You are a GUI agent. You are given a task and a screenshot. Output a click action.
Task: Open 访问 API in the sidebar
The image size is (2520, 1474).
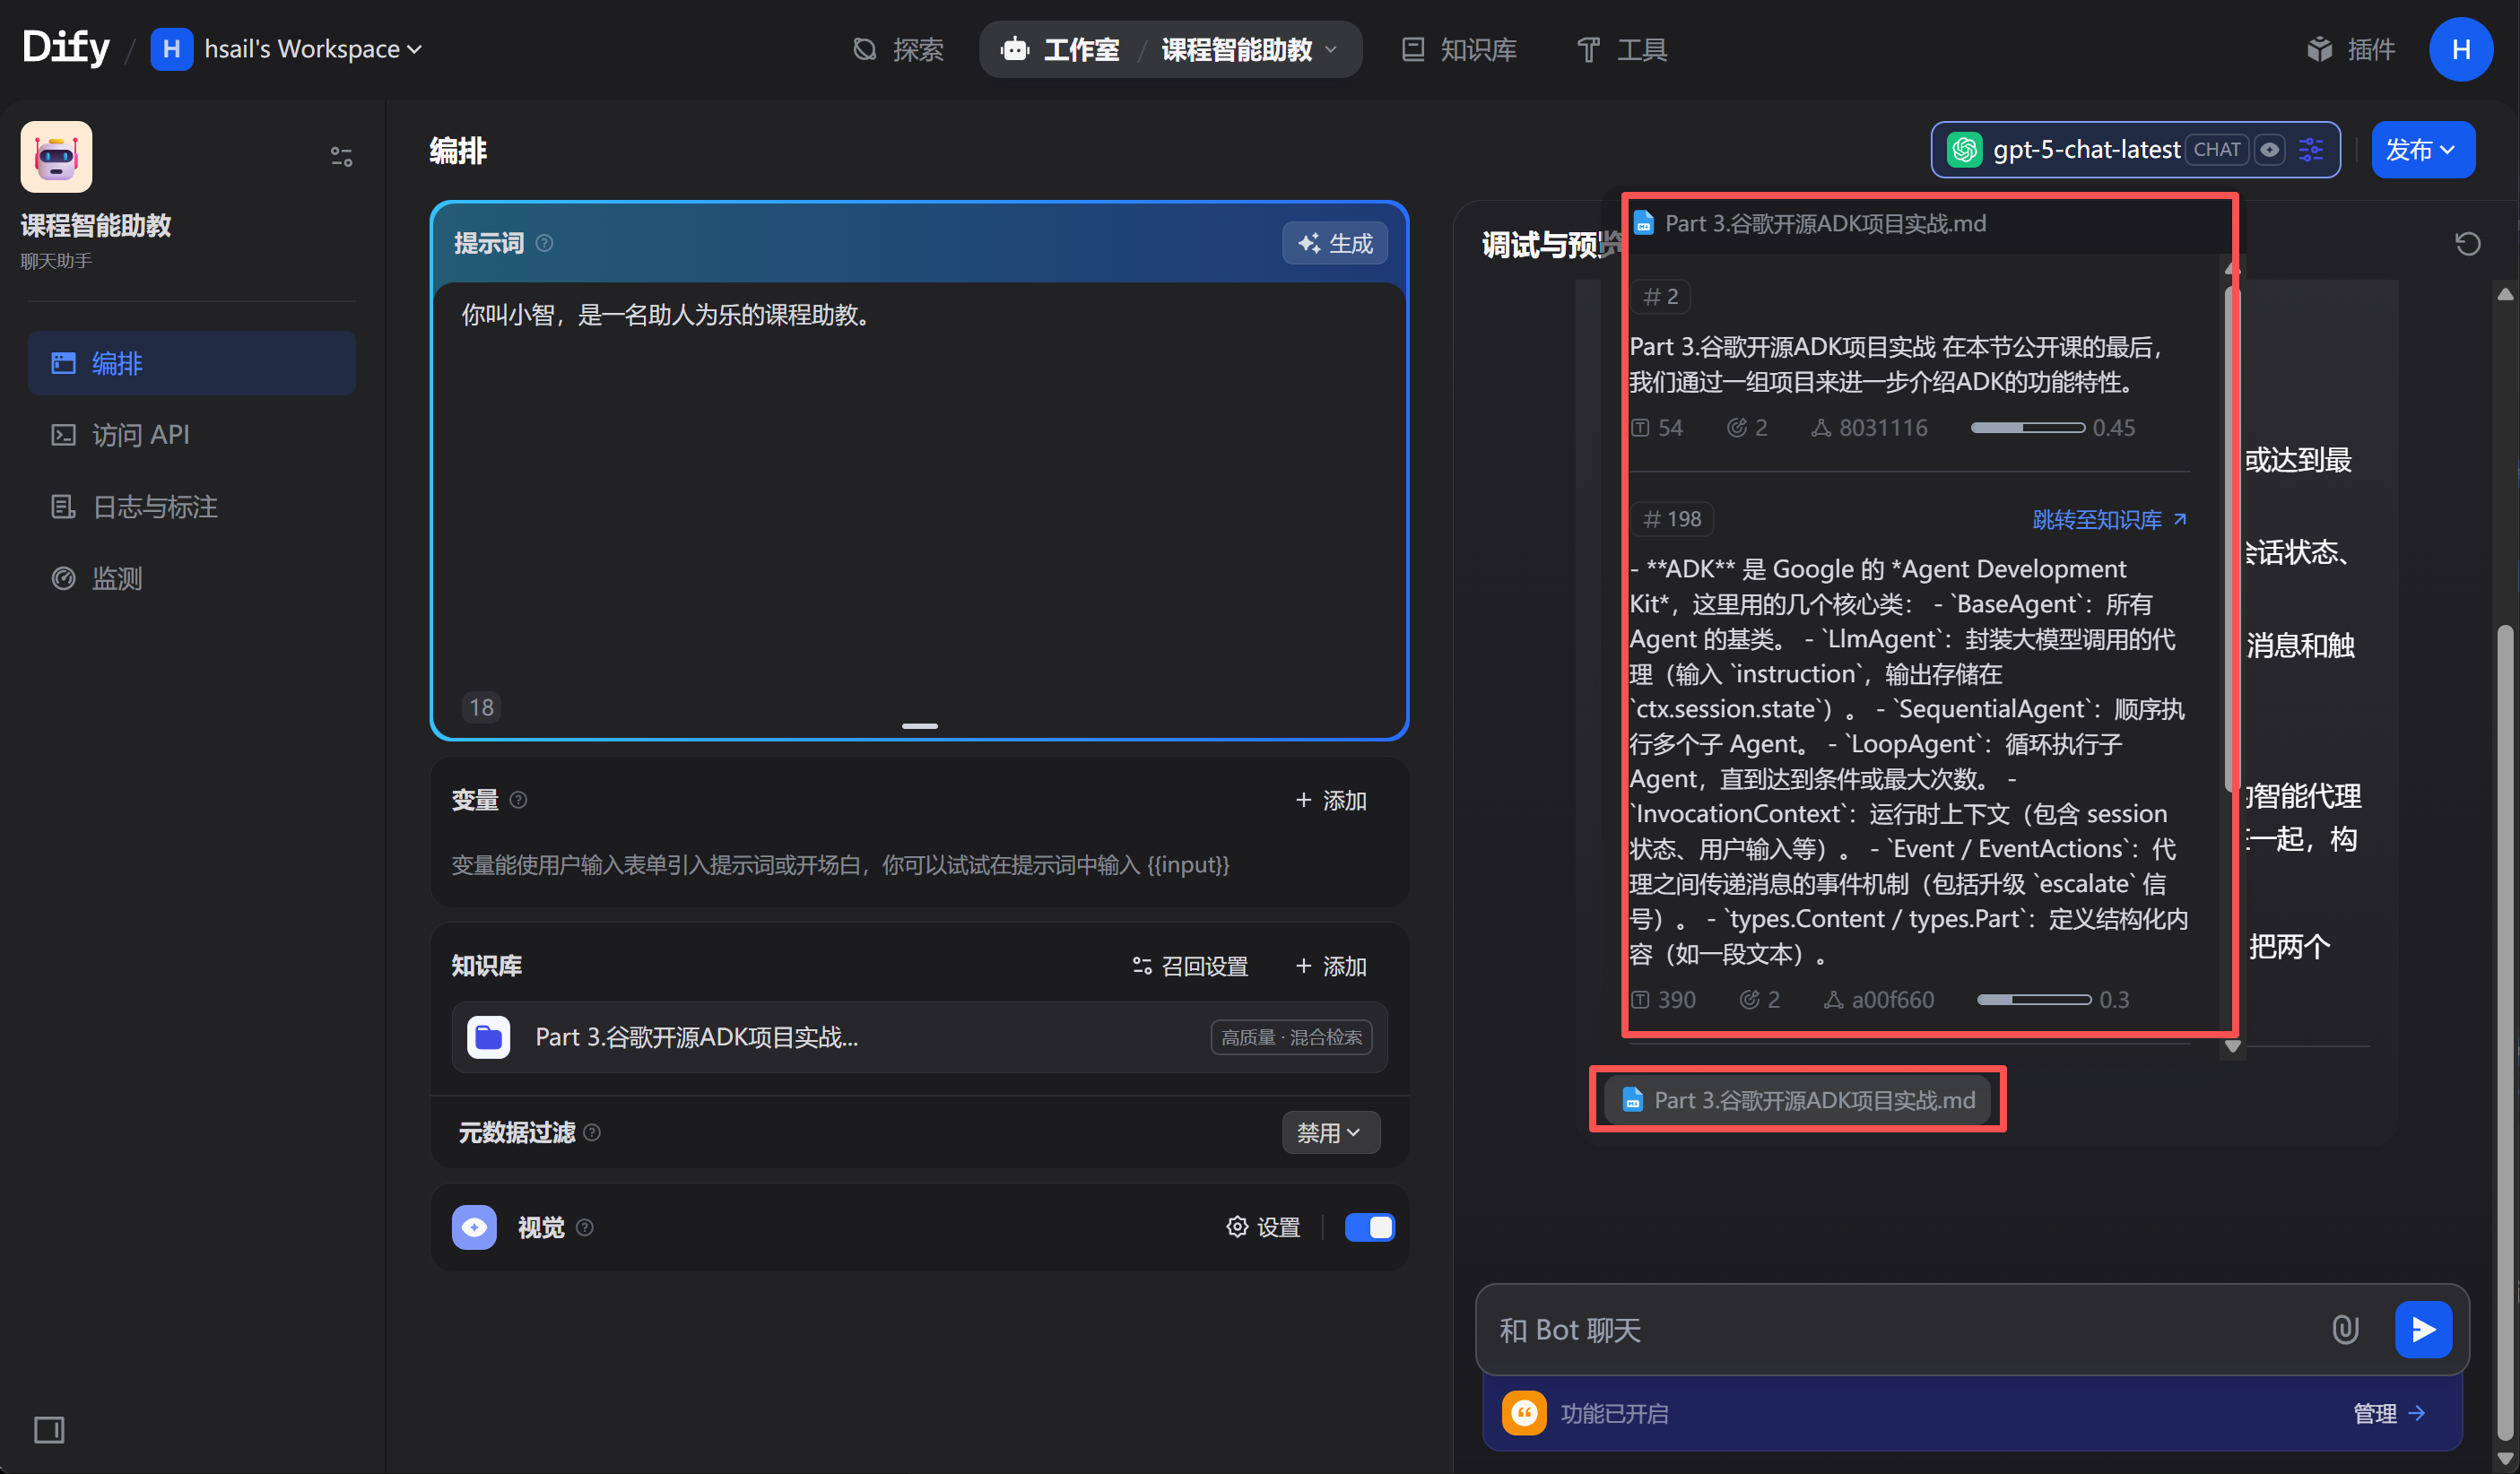pos(192,435)
